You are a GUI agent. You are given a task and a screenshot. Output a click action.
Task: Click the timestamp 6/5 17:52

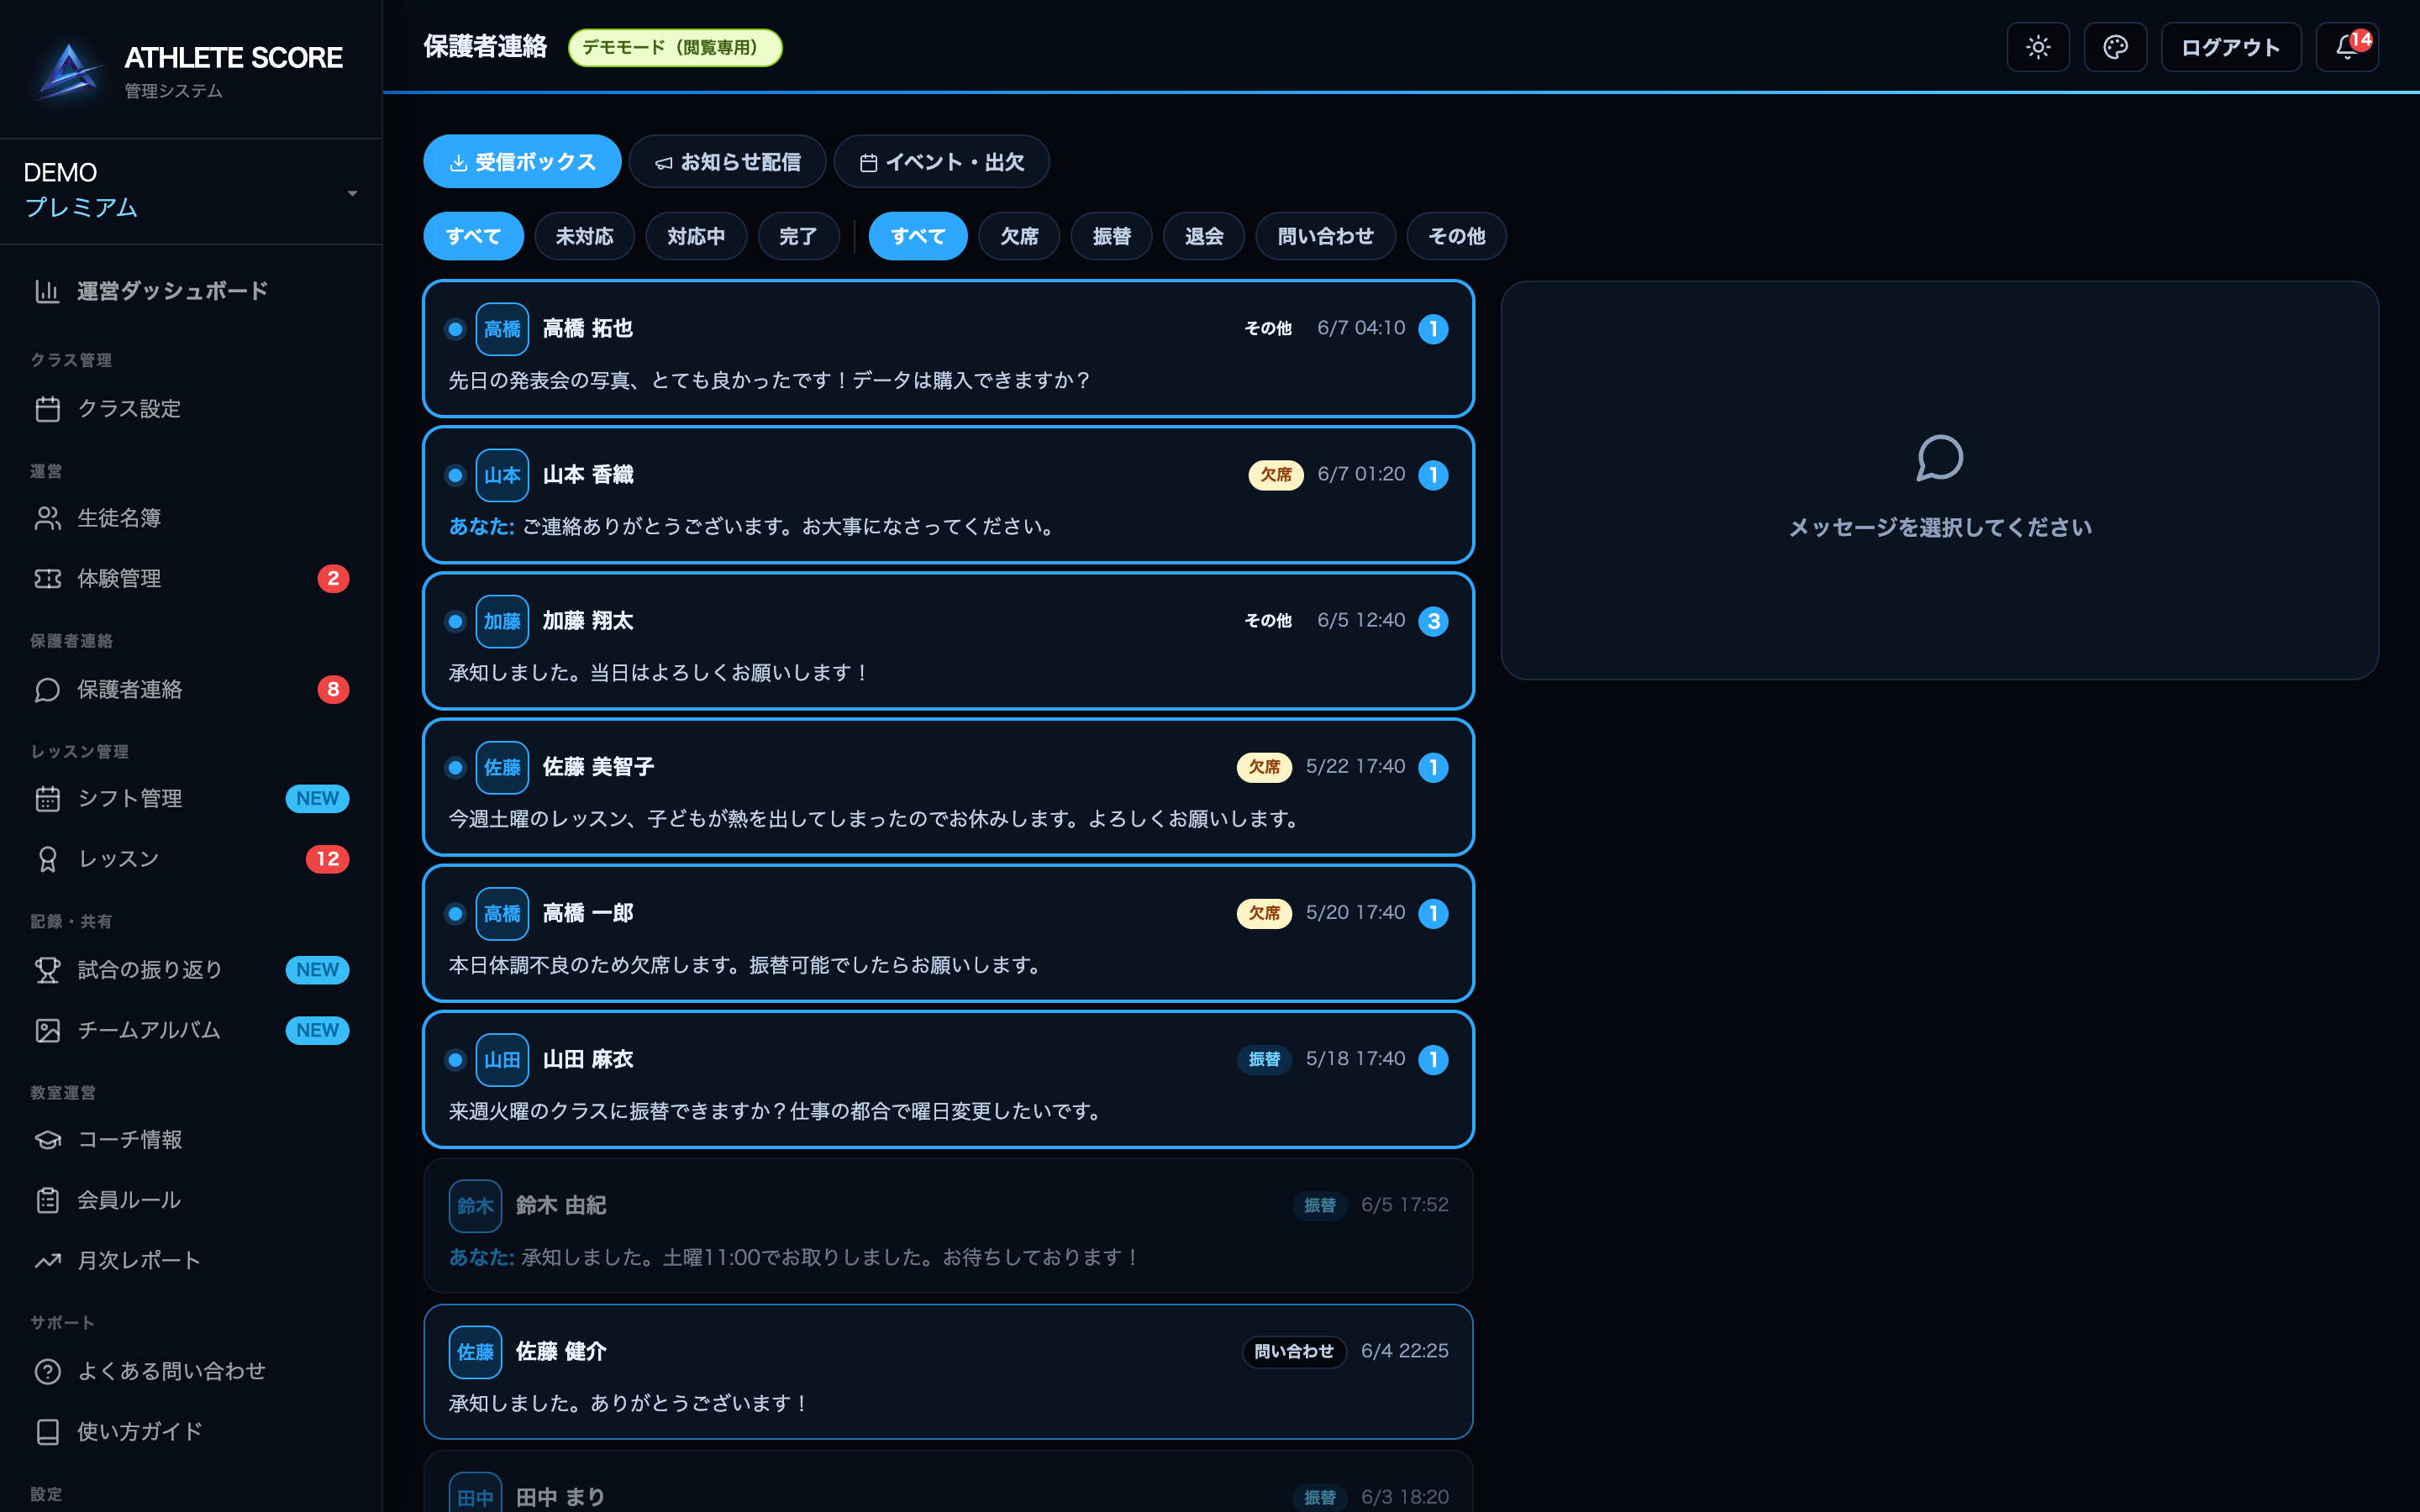(1404, 1206)
